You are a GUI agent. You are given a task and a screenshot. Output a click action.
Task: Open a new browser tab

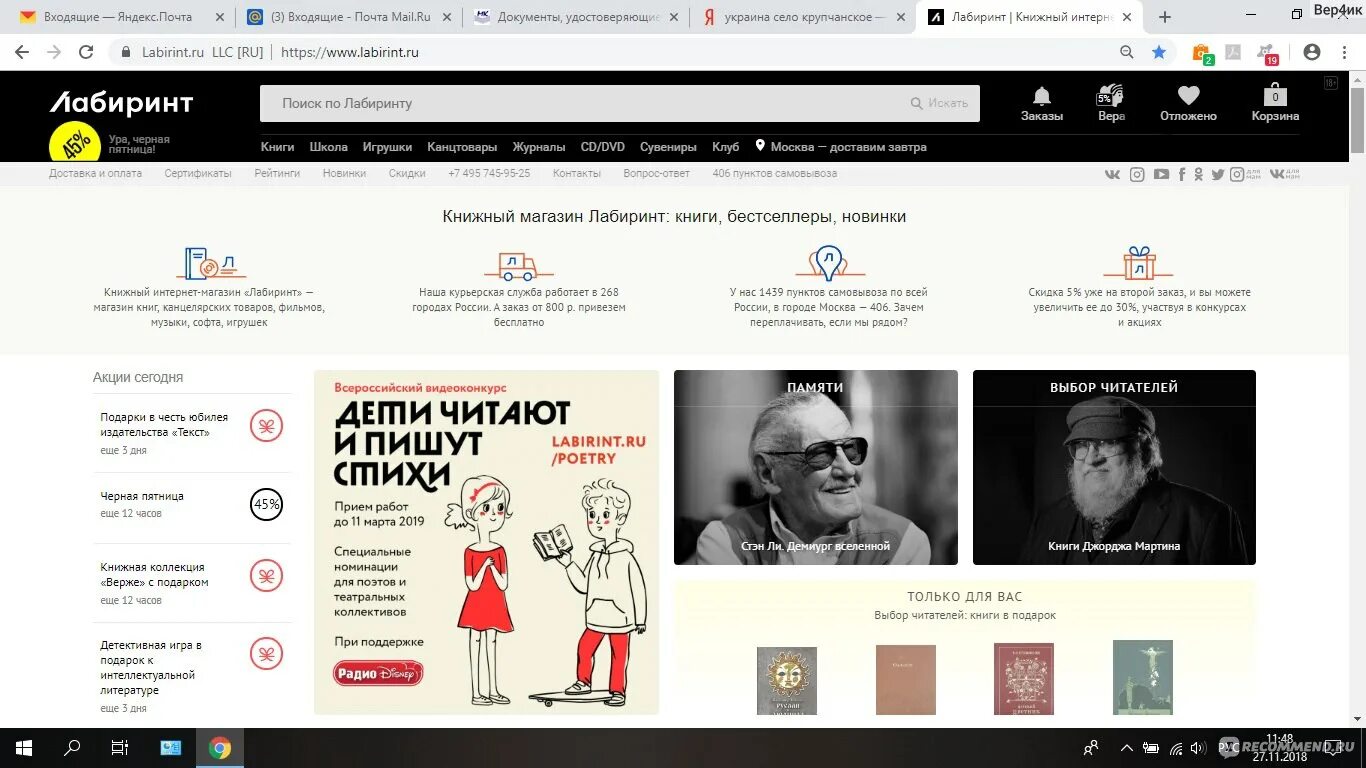point(1165,17)
